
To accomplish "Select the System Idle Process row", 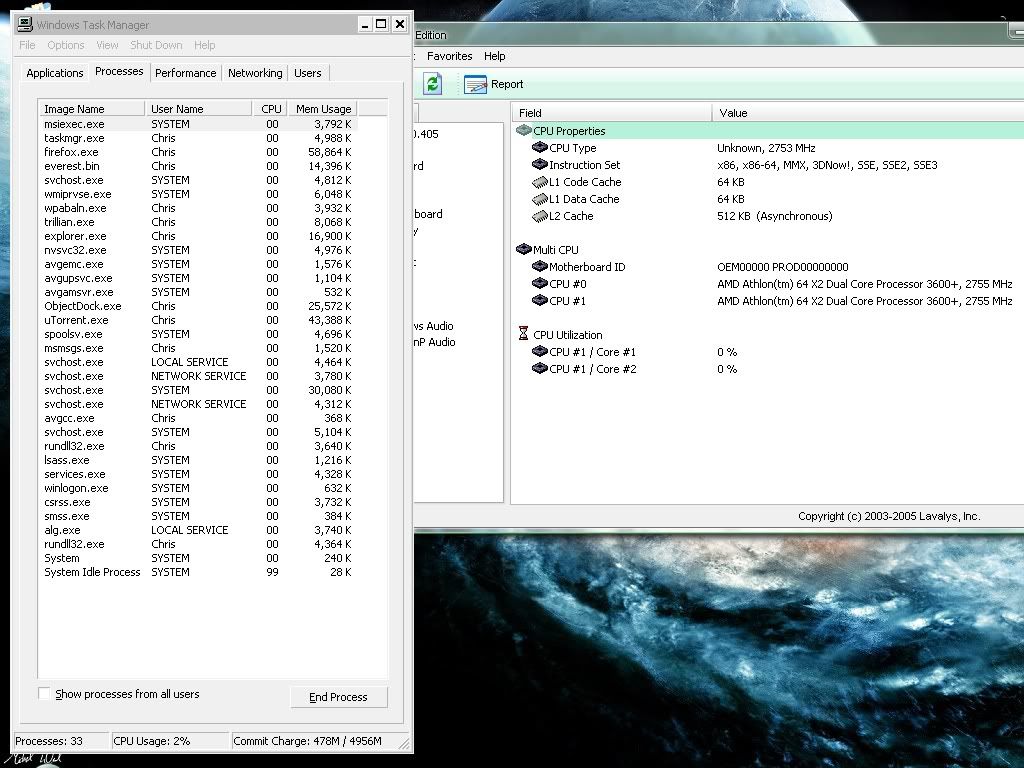I will (x=199, y=572).
